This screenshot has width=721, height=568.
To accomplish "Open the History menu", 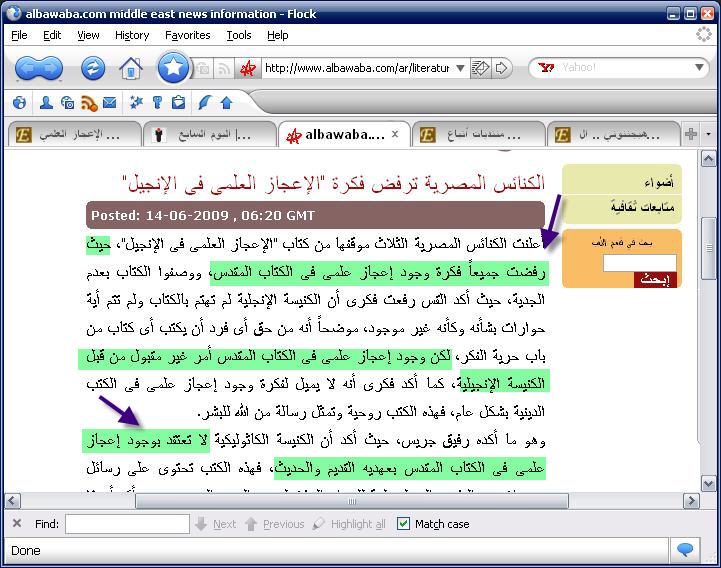I will pos(132,35).
